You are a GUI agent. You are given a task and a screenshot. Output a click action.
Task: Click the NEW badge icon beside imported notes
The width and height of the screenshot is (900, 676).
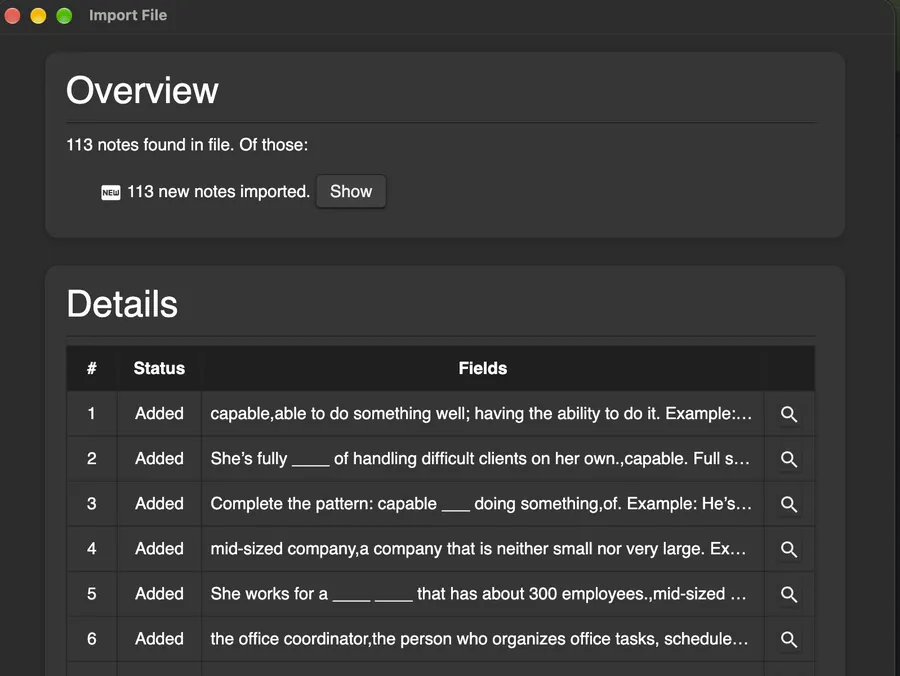point(111,192)
